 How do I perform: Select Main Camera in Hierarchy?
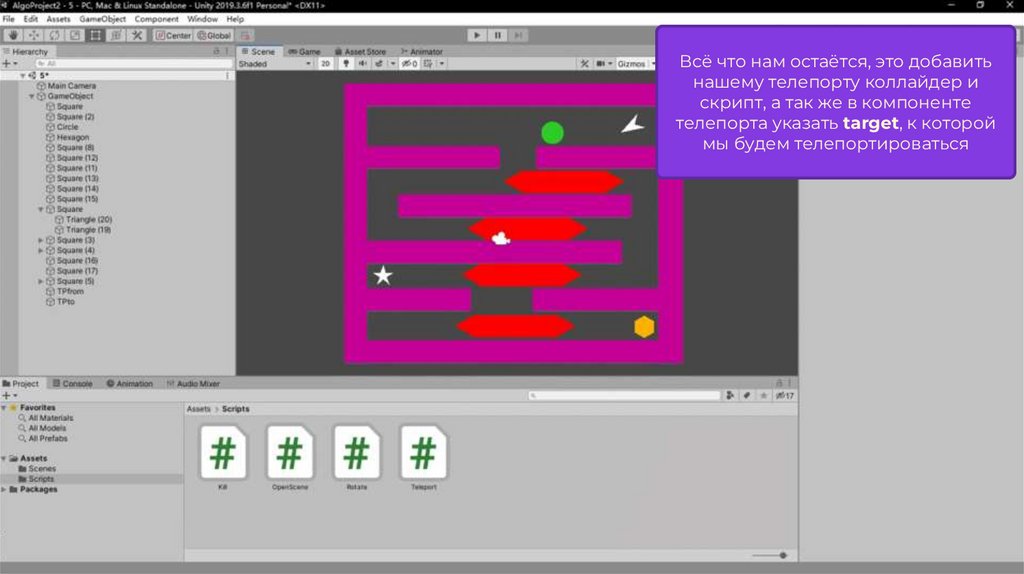(71, 86)
